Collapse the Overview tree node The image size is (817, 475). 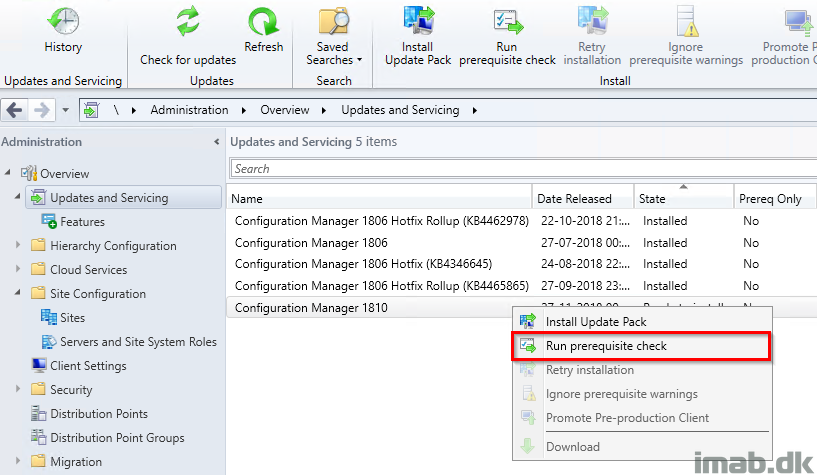point(7,172)
